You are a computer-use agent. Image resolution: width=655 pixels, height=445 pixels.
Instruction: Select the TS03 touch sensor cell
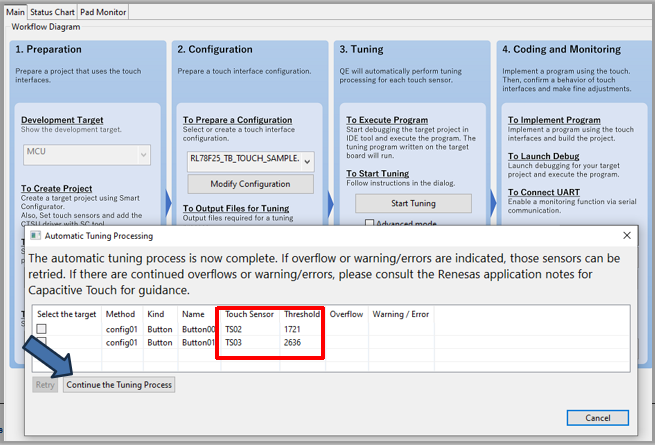(236, 343)
